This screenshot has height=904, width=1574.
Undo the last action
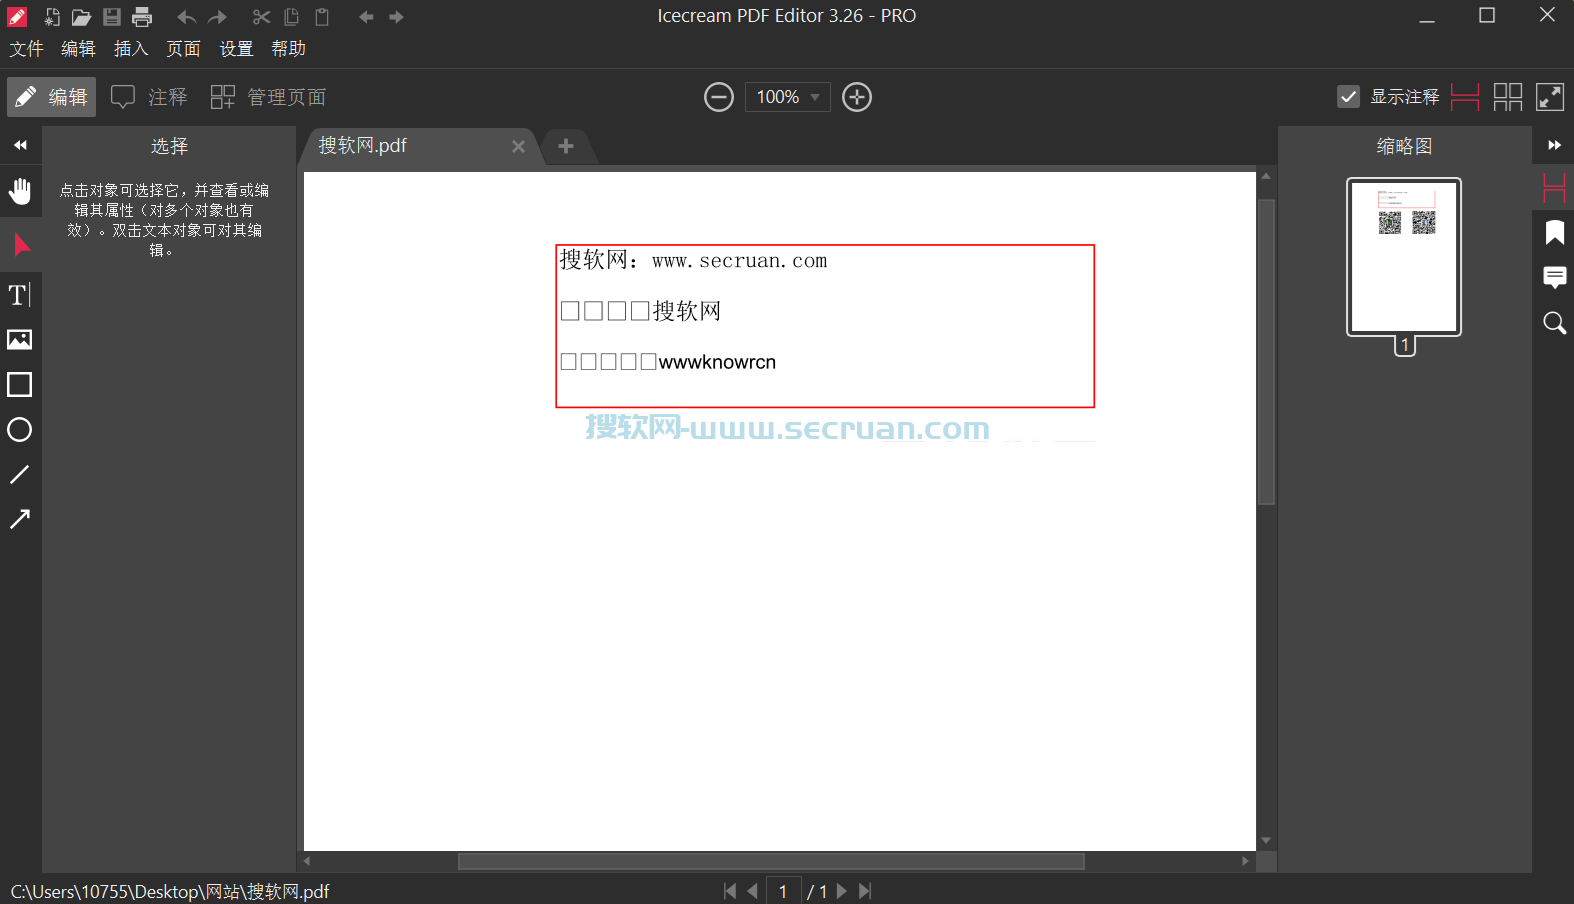click(186, 17)
